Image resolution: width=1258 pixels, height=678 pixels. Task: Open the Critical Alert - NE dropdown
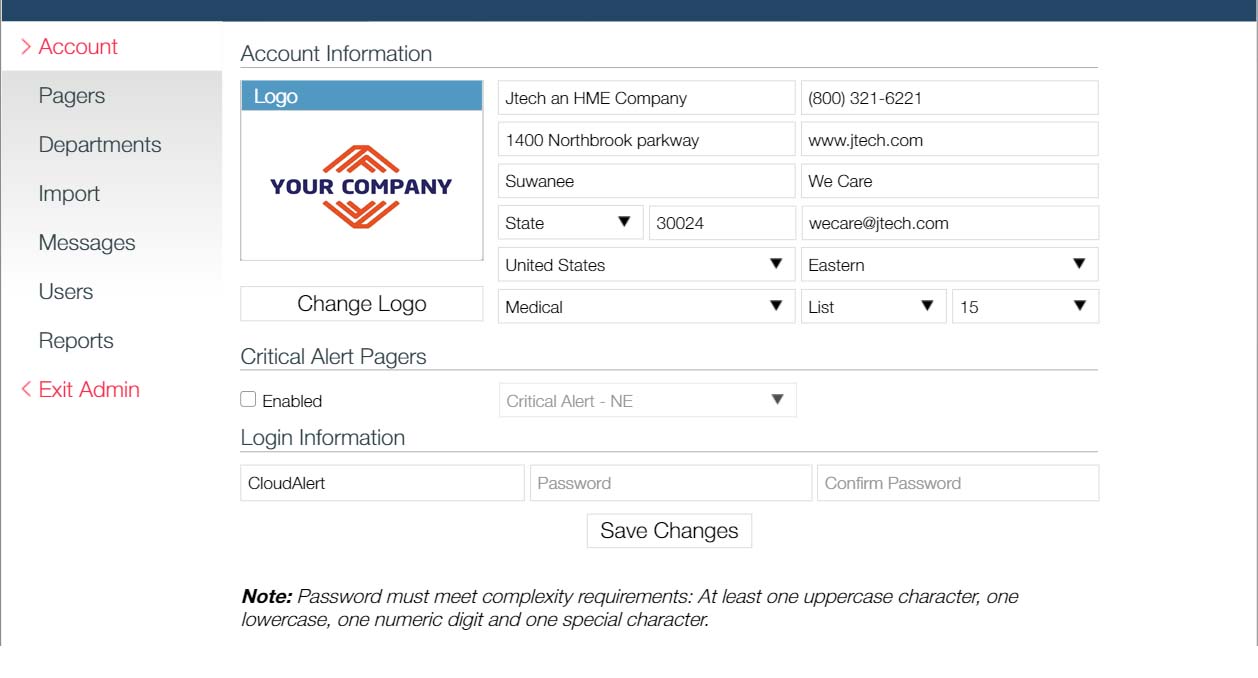647,401
